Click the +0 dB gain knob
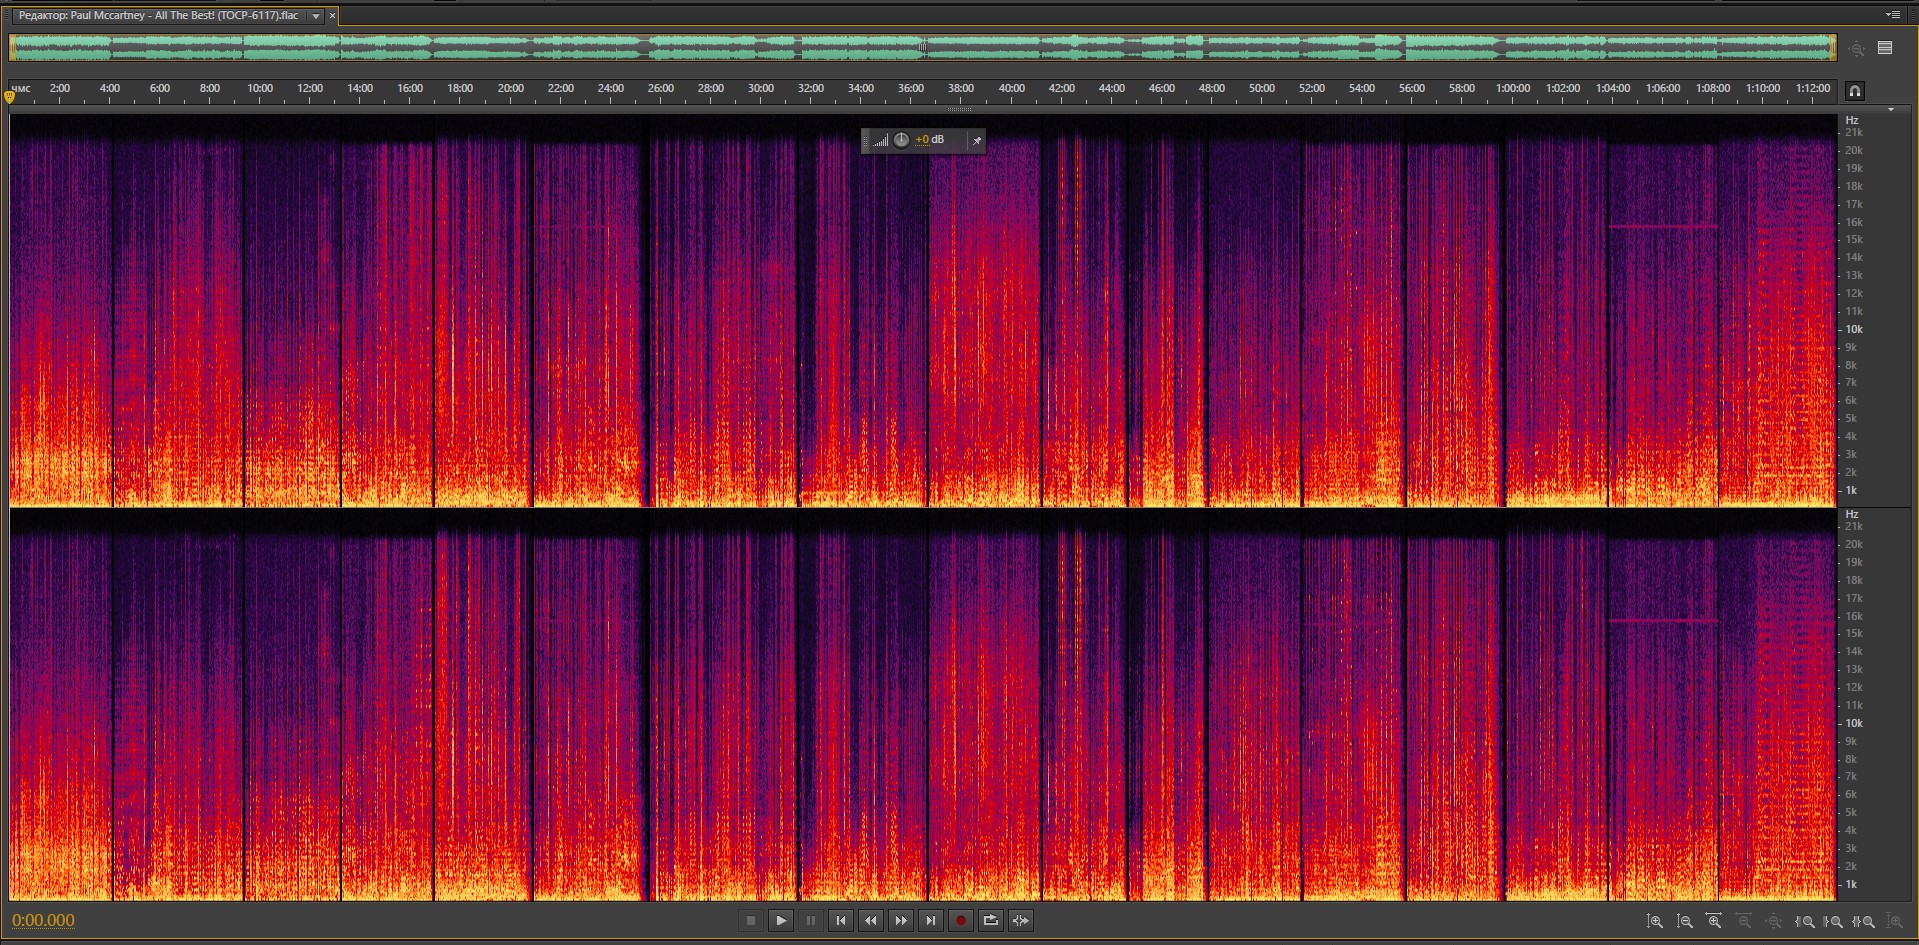Screen dimensions: 1919x945 [x=901, y=140]
